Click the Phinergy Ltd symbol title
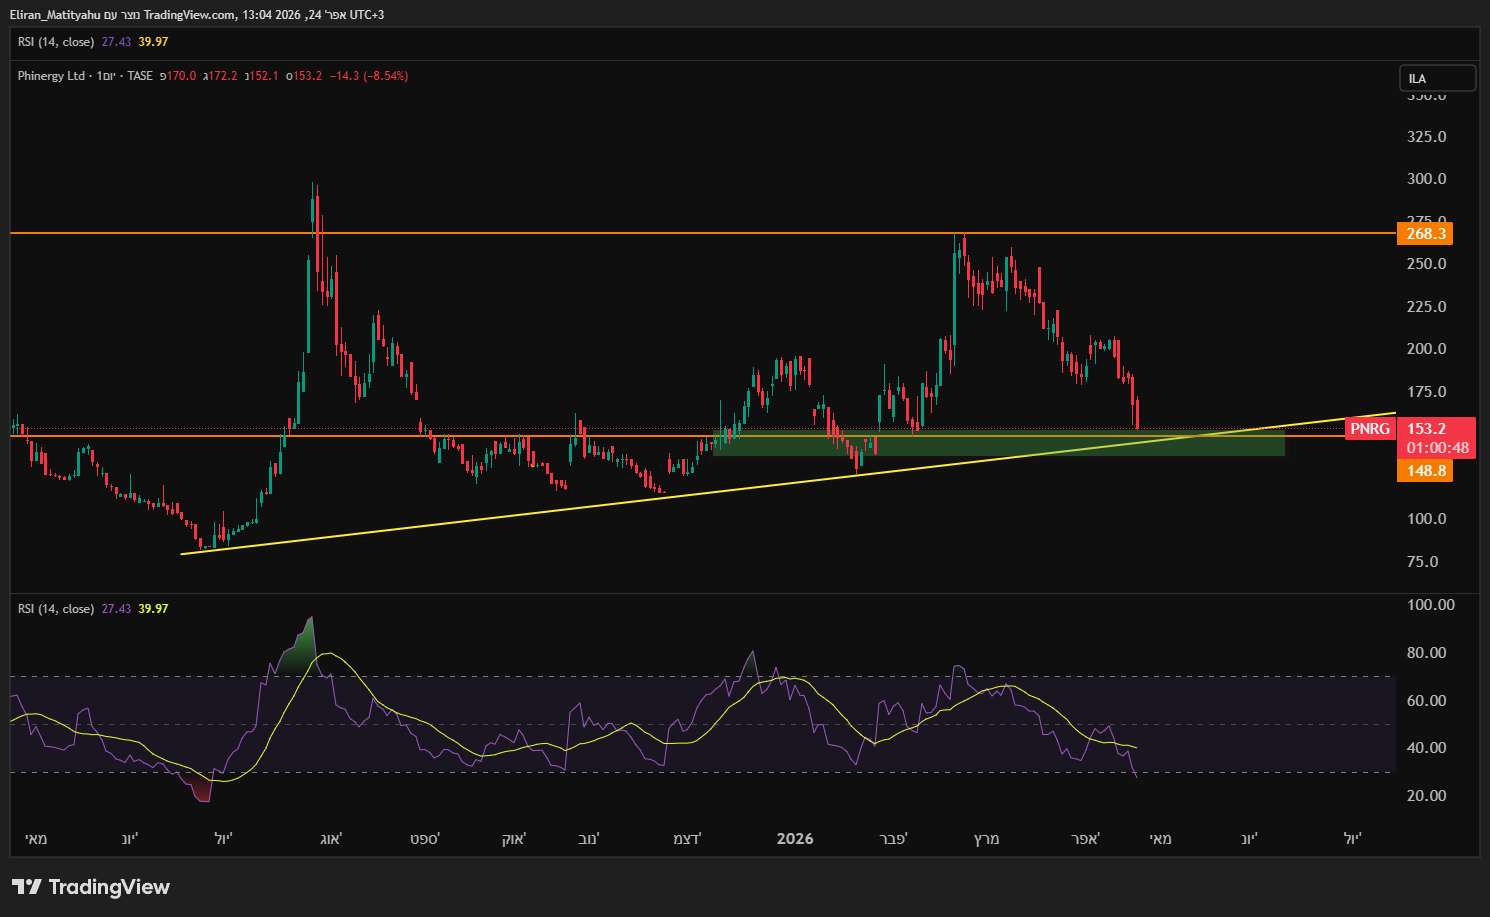 pos(51,76)
